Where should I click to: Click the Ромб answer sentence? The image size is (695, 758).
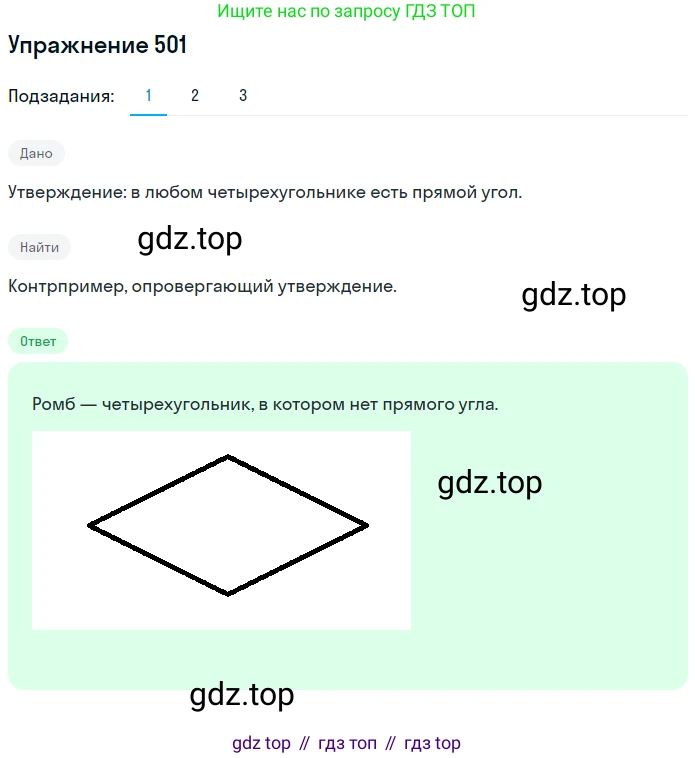(x=265, y=404)
